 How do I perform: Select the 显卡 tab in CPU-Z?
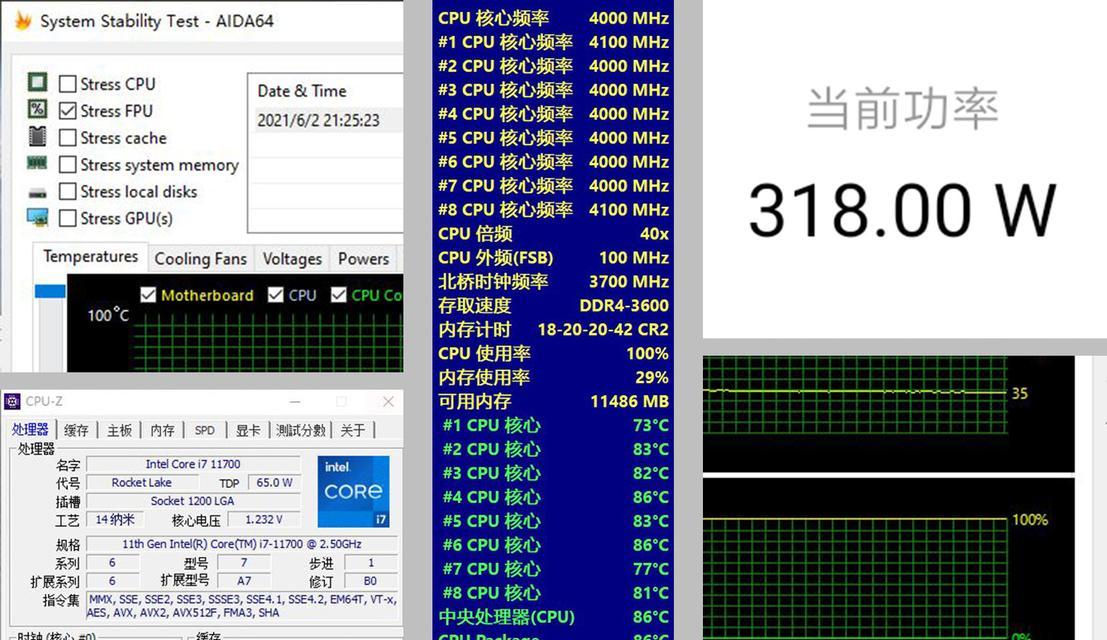[248, 430]
